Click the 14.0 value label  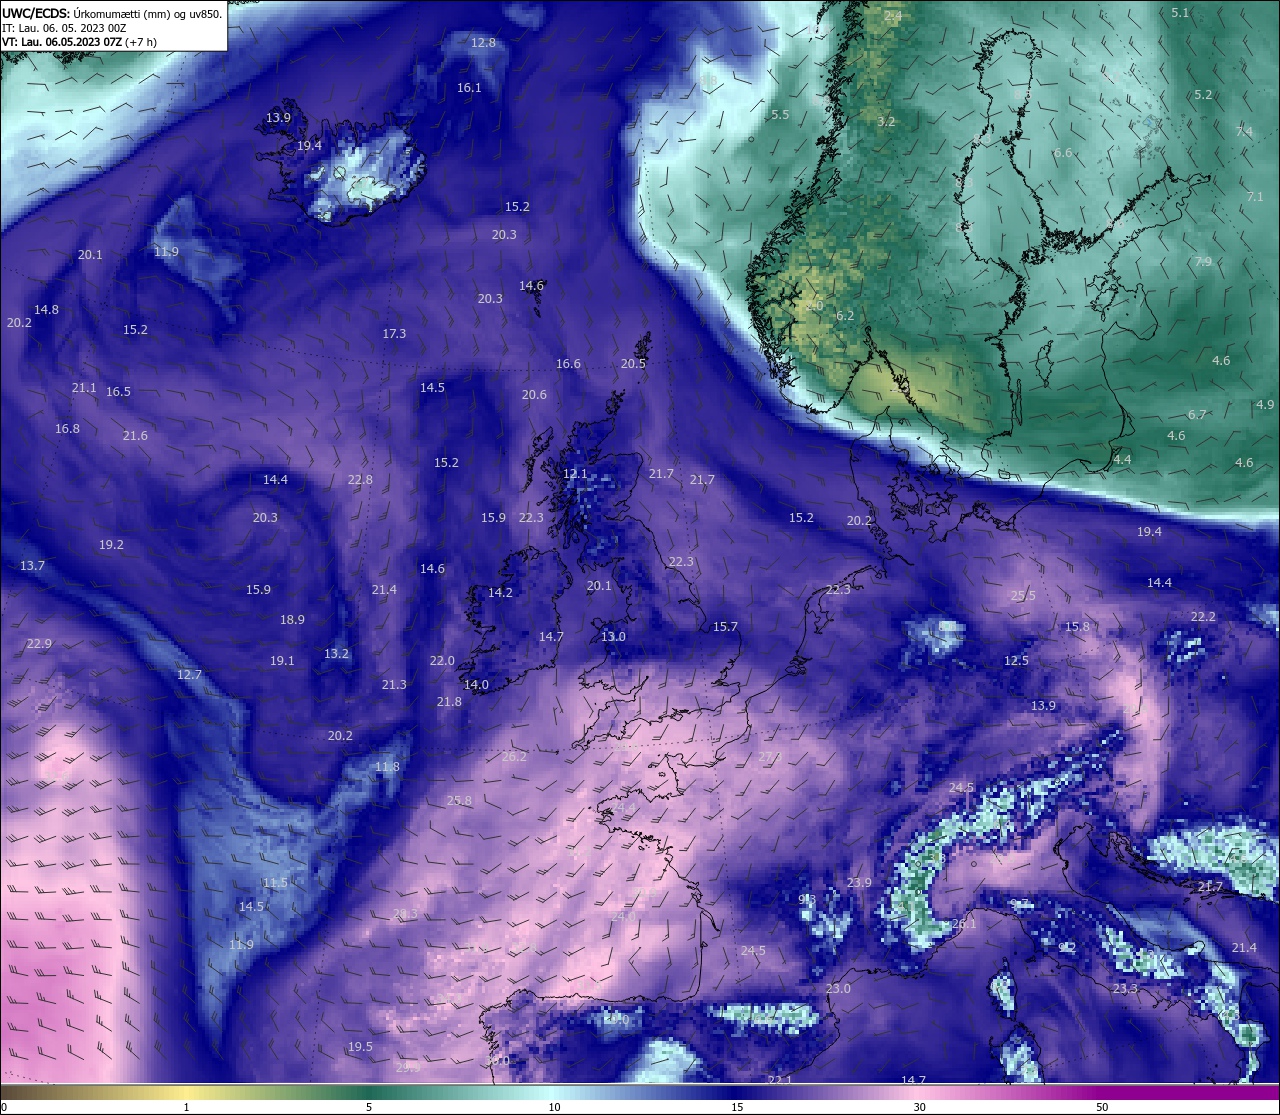click(x=476, y=684)
